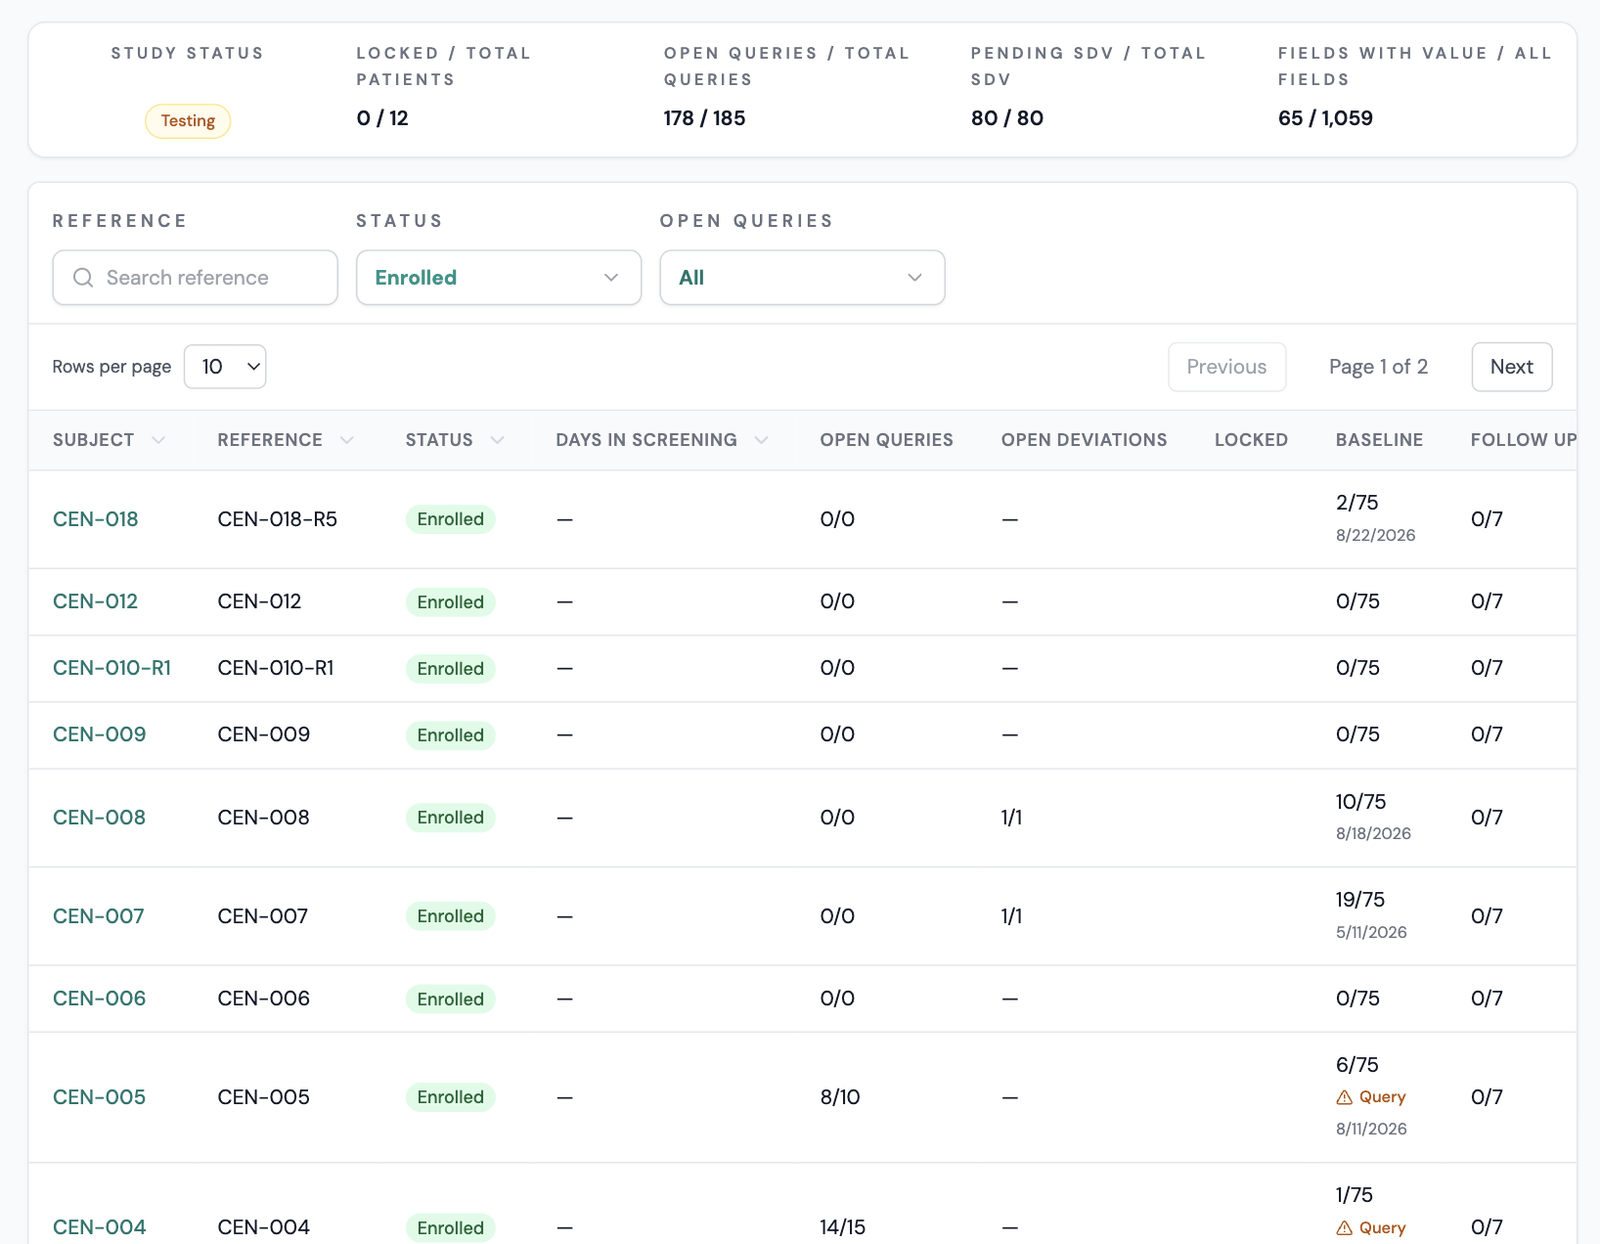
Task: Sort by Days in Screening chevron
Action: tap(761, 440)
